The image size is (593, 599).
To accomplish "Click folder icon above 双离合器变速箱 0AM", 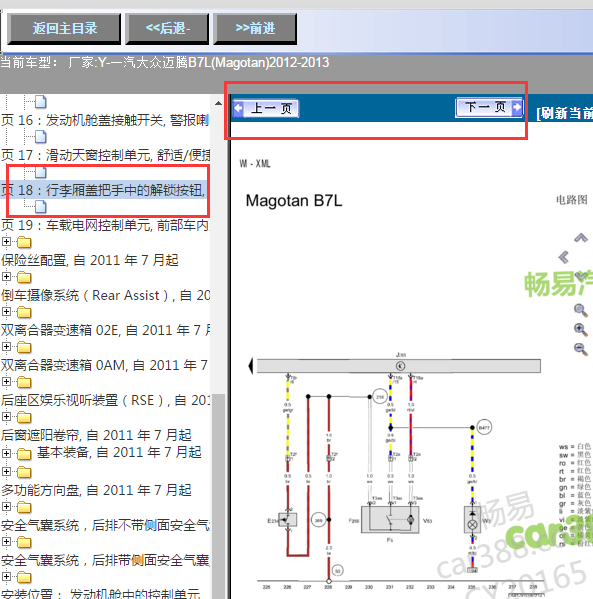I will point(24,347).
